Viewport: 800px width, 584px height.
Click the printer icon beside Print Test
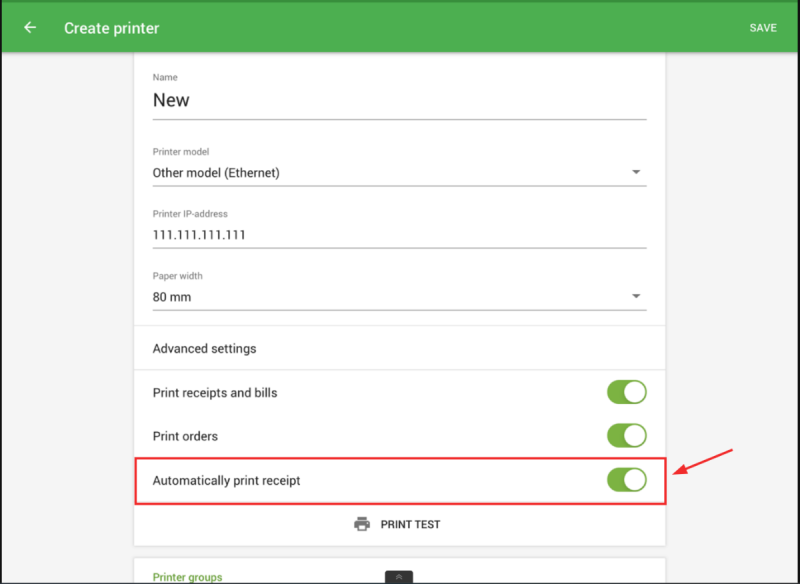[362, 524]
